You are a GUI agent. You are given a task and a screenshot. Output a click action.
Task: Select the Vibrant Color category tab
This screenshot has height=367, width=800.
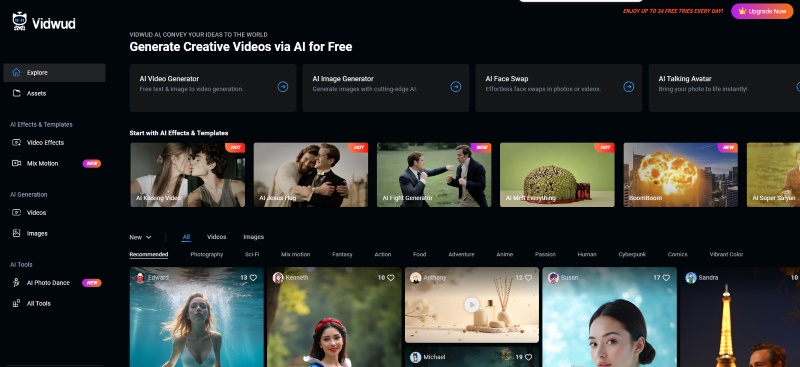click(x=726, y=254)
